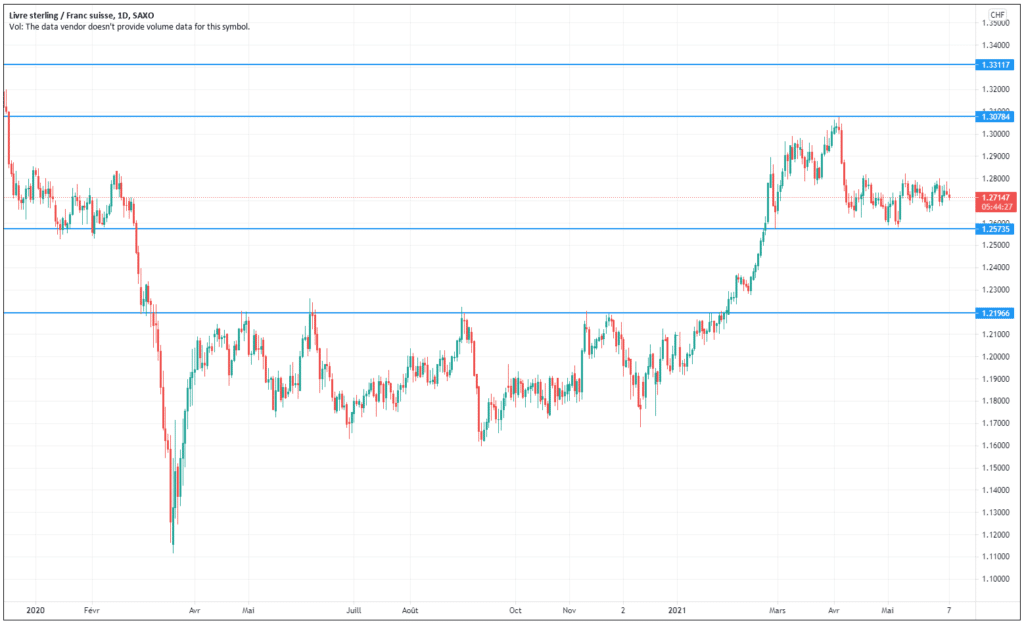Click the 1.25000 price axis label

pos(996,245)
